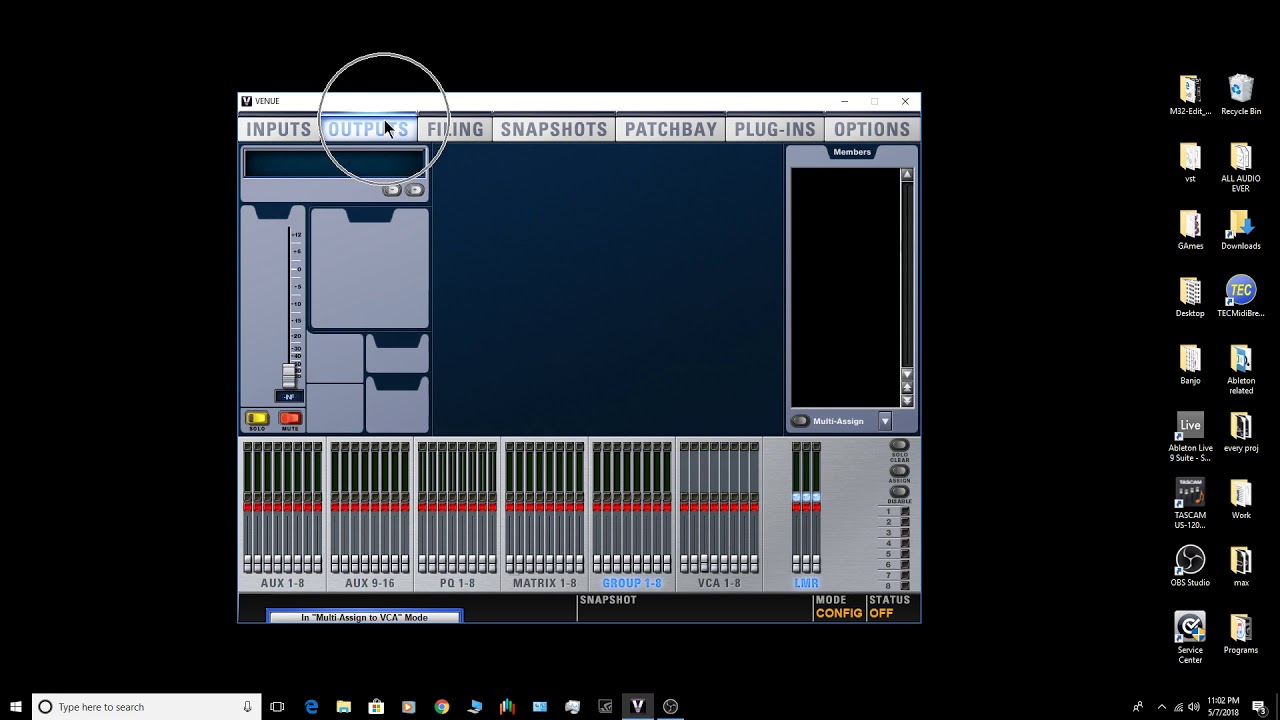Select the VCA 1-8 fader bank
The image size is (1280, 720).
coord(719,583)
